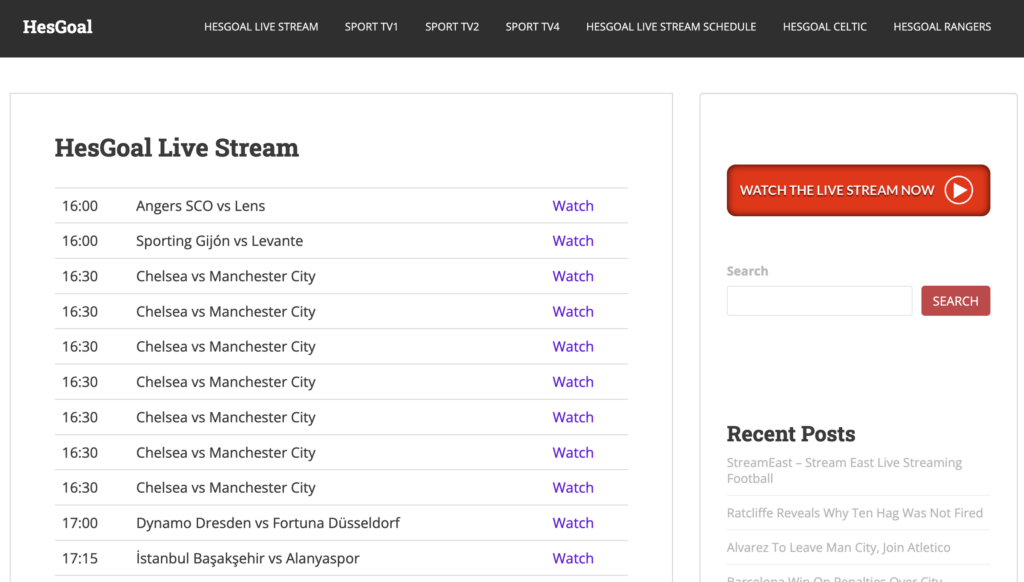Focus the Search input field
The width and height of the screenshot is (1024, 582).
point(820,300)
